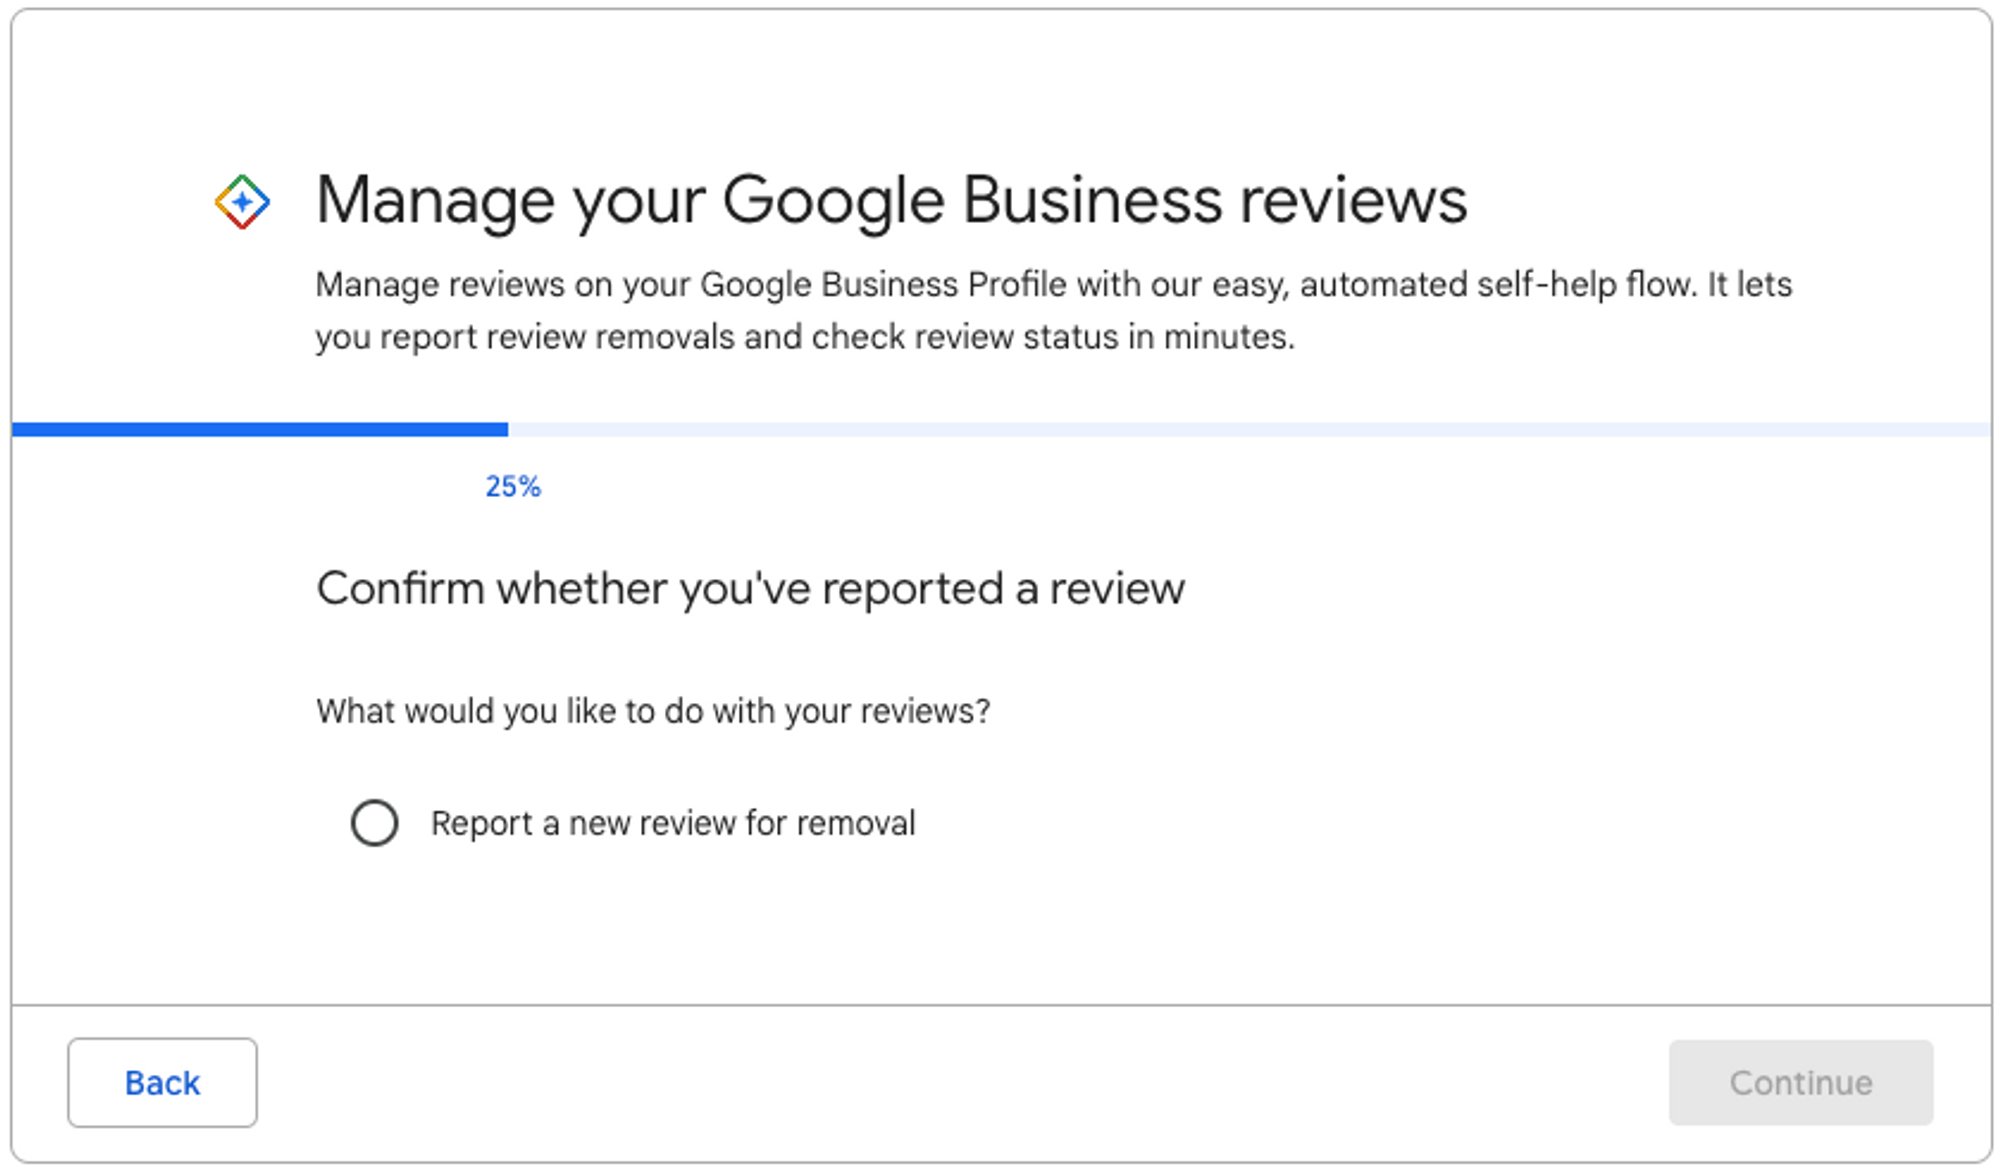
Task: Click the 'Manage your Google Business reviews' heading
Action: (890, 199)
